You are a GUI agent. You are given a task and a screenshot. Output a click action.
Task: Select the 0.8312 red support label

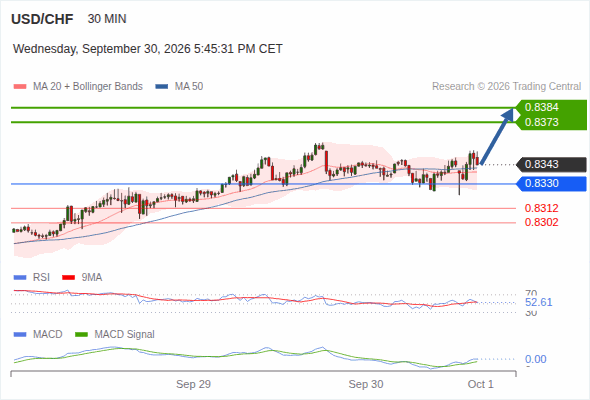(x=541, y=208)
